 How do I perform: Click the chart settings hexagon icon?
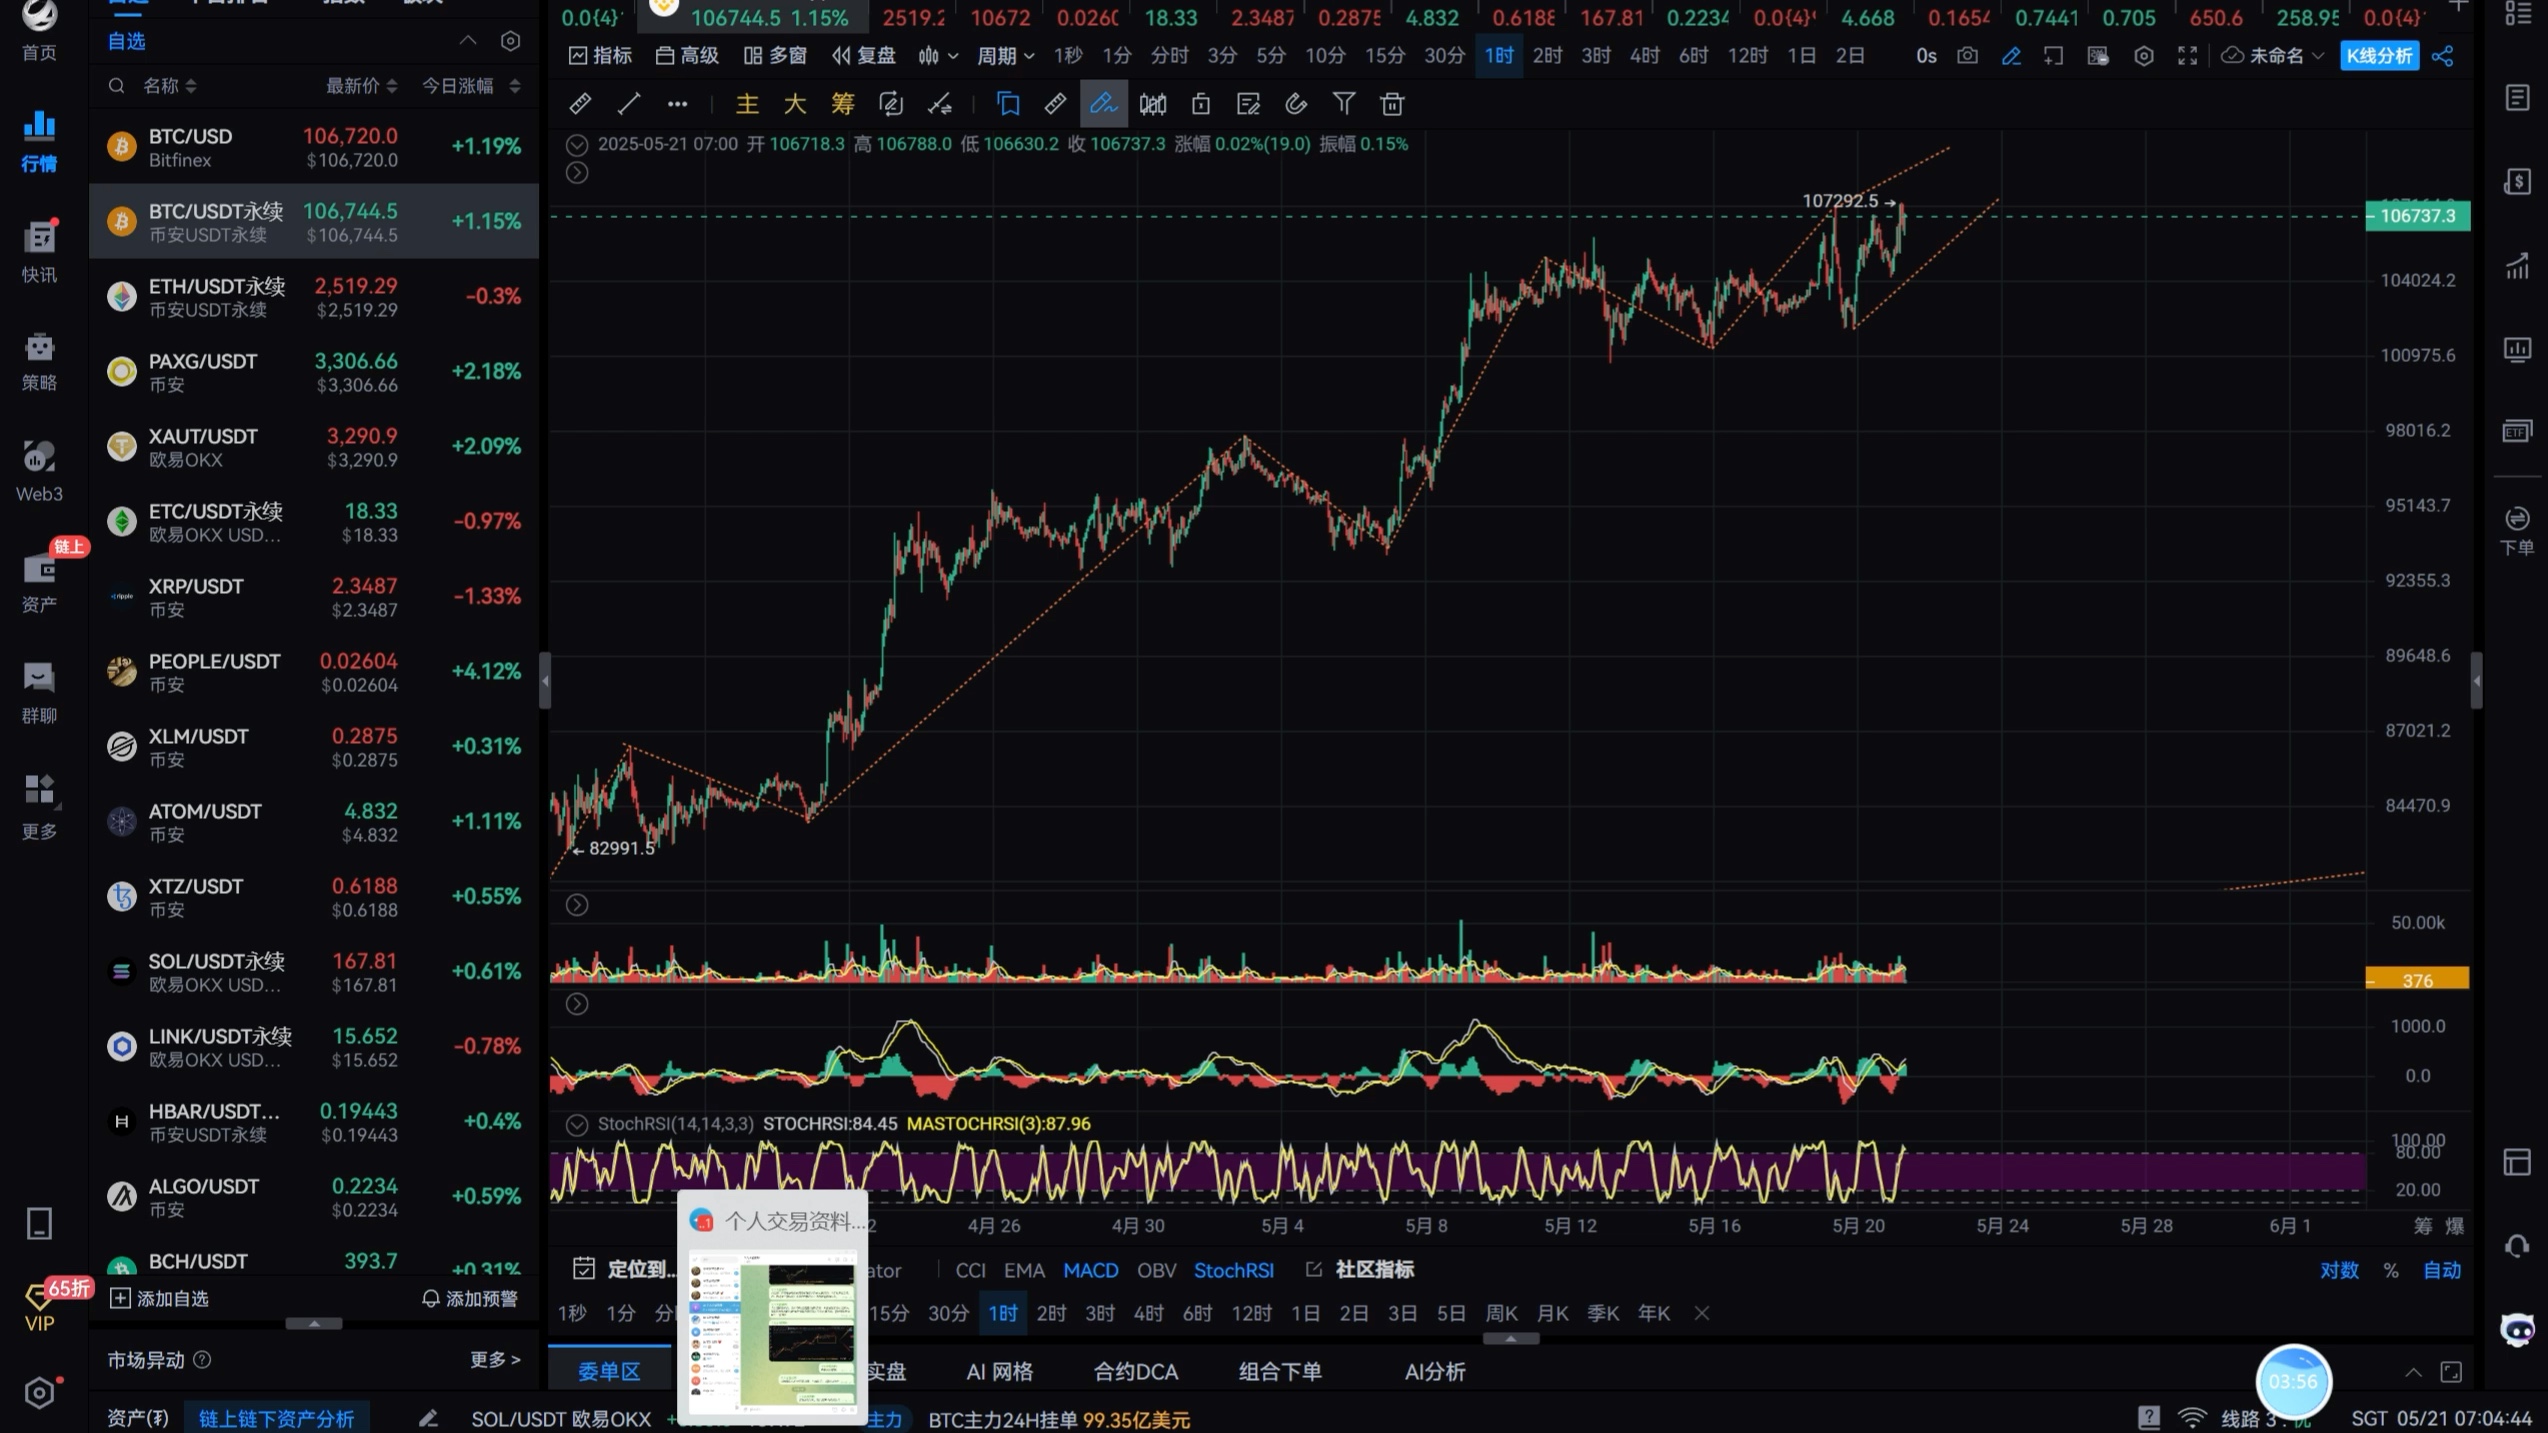[2143, 56]
